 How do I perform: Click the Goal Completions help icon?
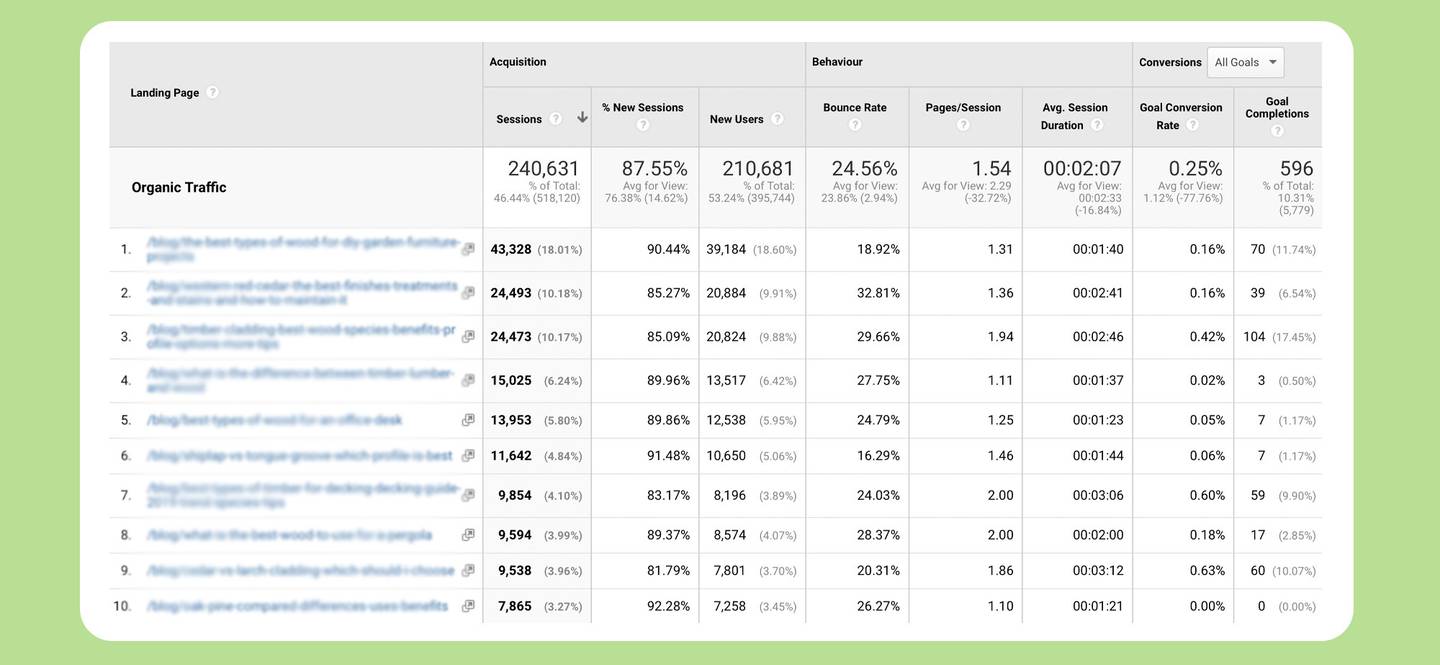[1277, 128]
